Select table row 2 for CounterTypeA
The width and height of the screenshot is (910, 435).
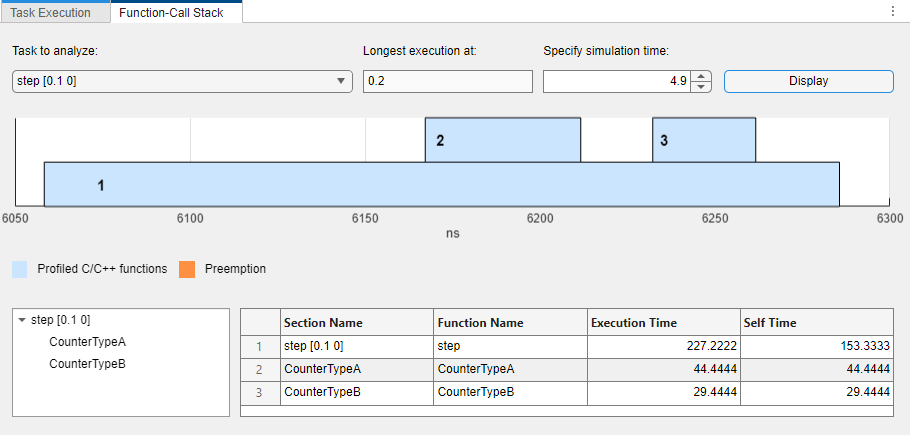[x=357, y=369]
